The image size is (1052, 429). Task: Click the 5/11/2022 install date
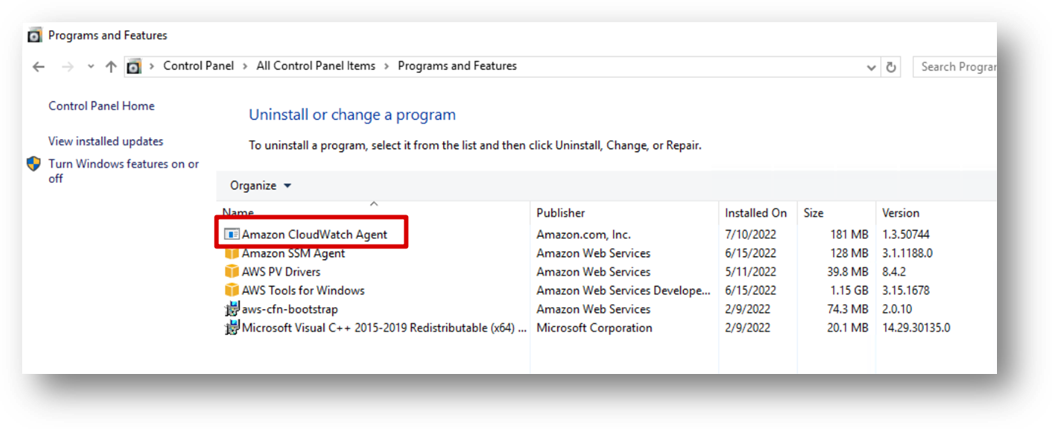(750, 272)
